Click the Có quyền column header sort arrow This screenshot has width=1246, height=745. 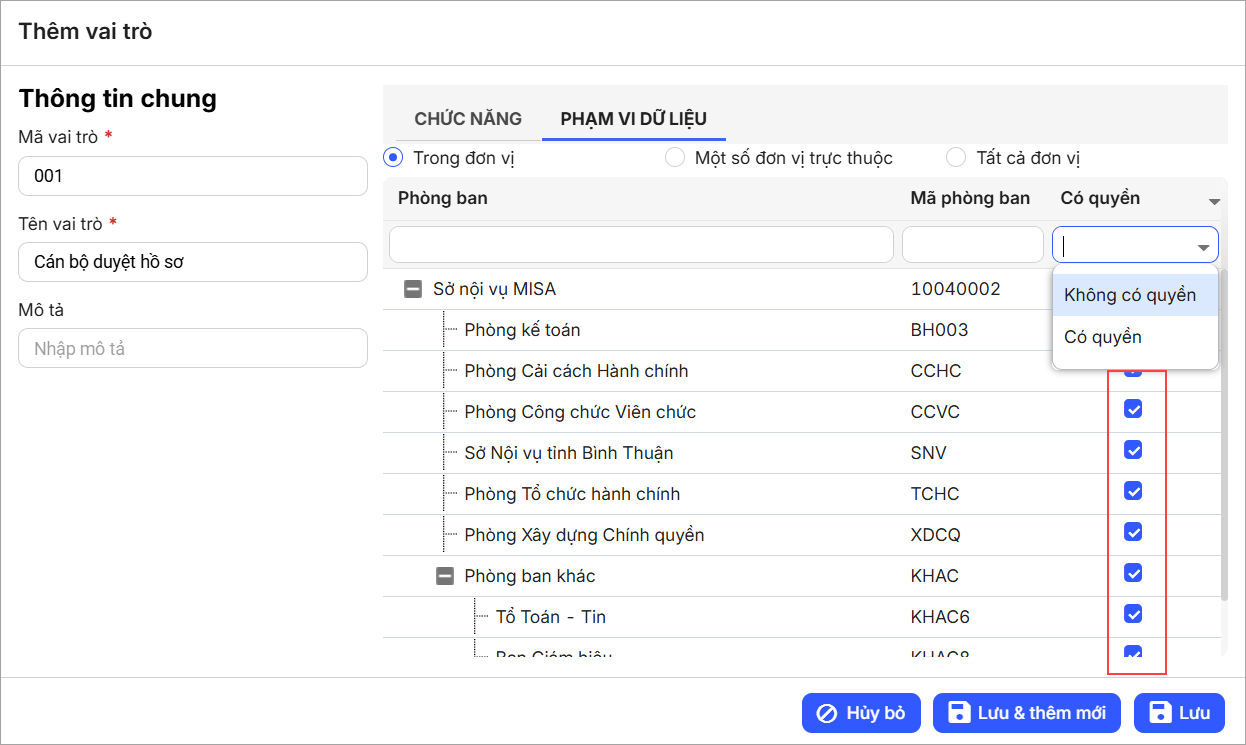pyautogui.click(x=1214, y=201)
